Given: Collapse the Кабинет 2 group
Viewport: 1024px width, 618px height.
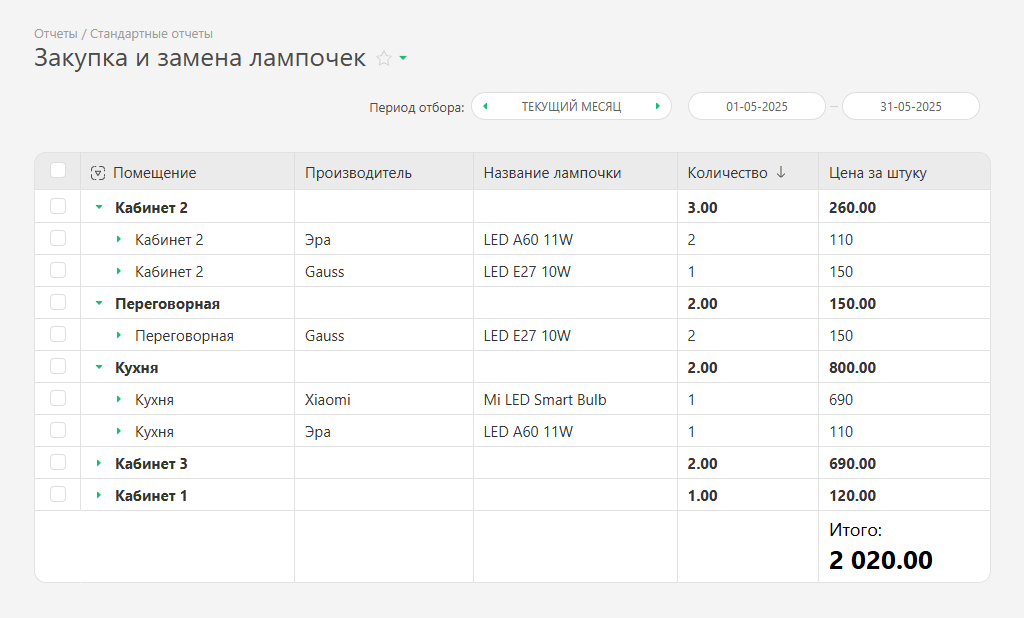Looking at the screenshot, I should [98, 208].
